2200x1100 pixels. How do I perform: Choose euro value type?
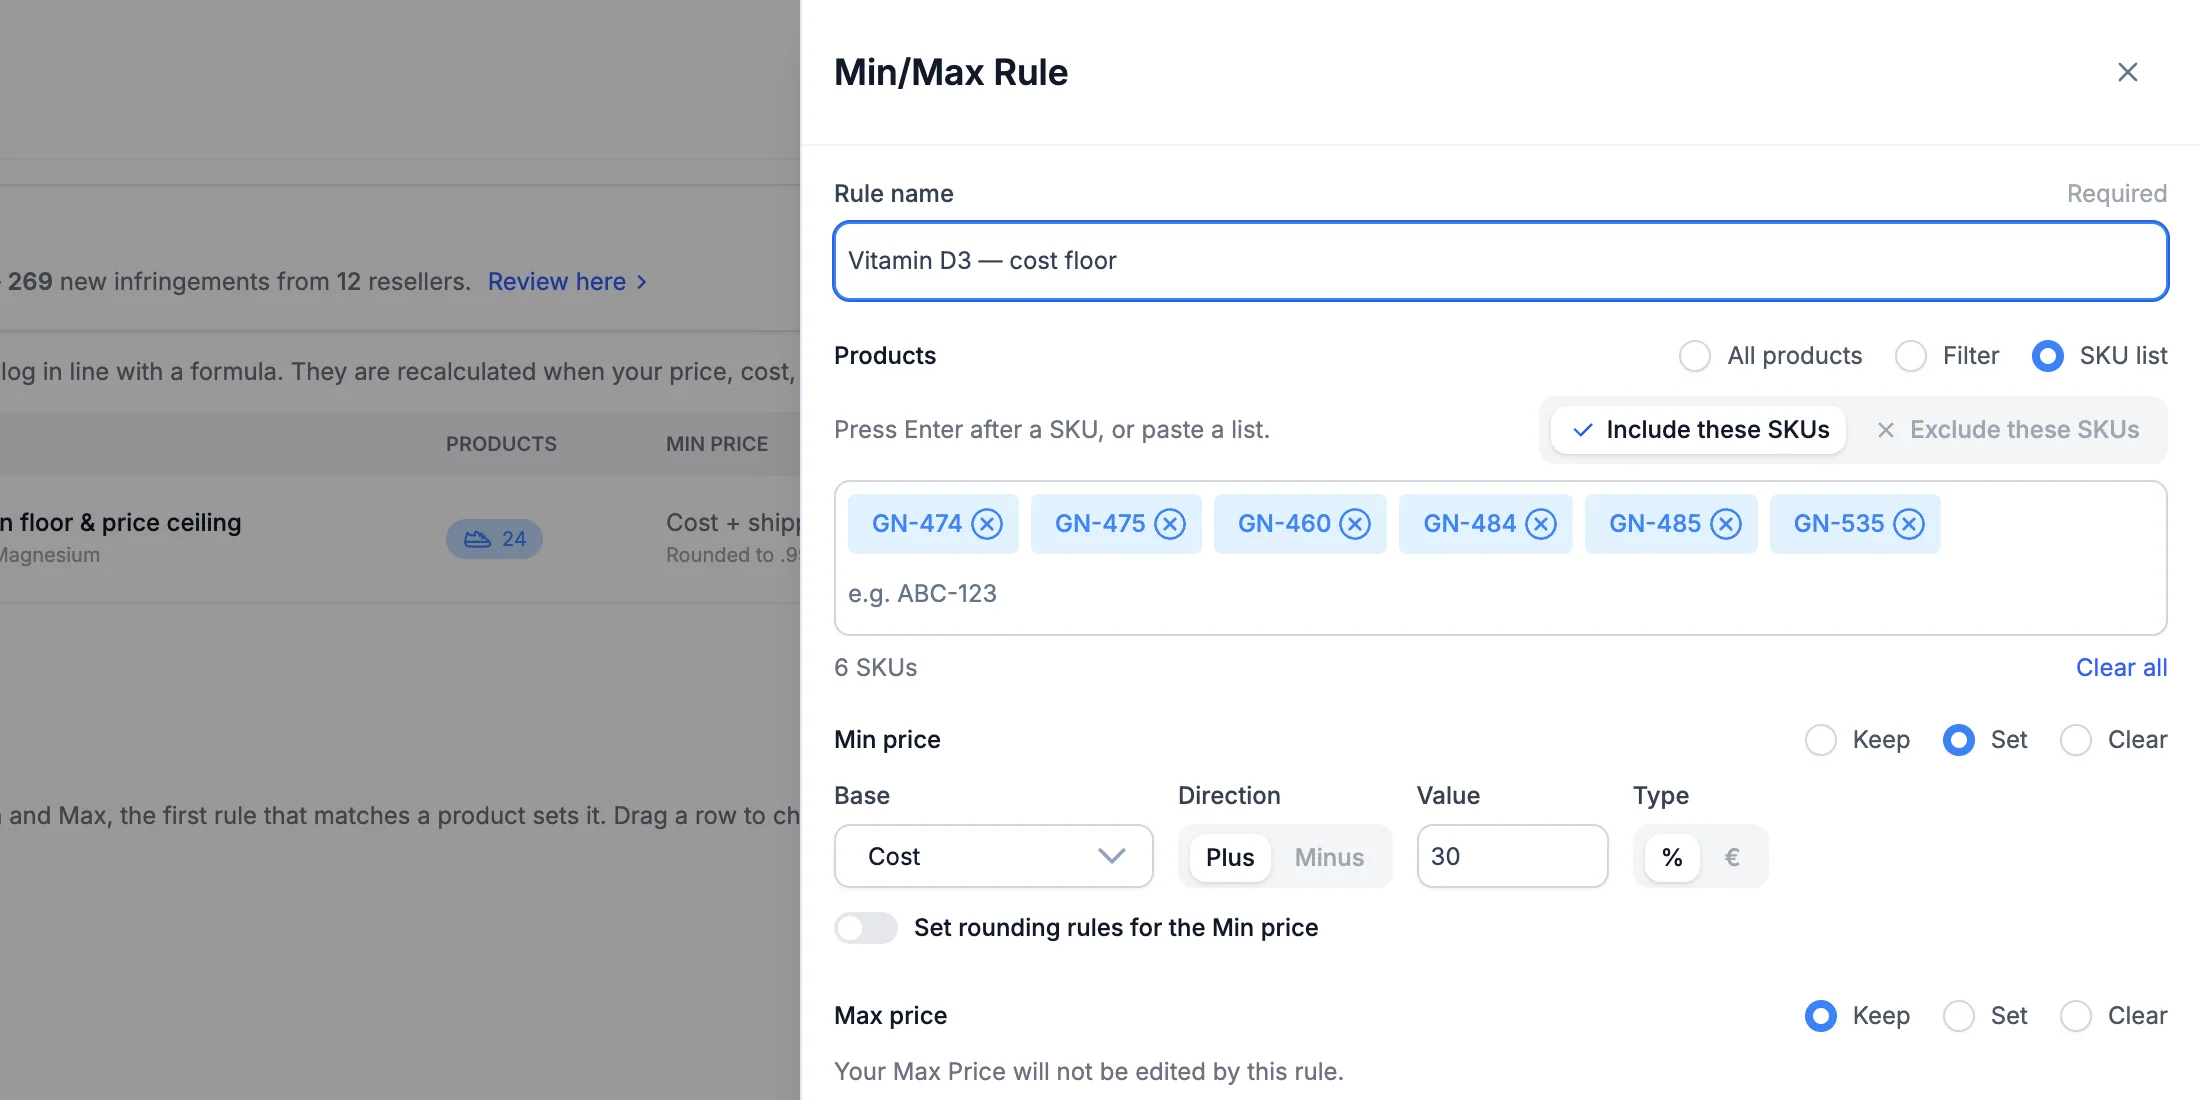(1732, 857)
